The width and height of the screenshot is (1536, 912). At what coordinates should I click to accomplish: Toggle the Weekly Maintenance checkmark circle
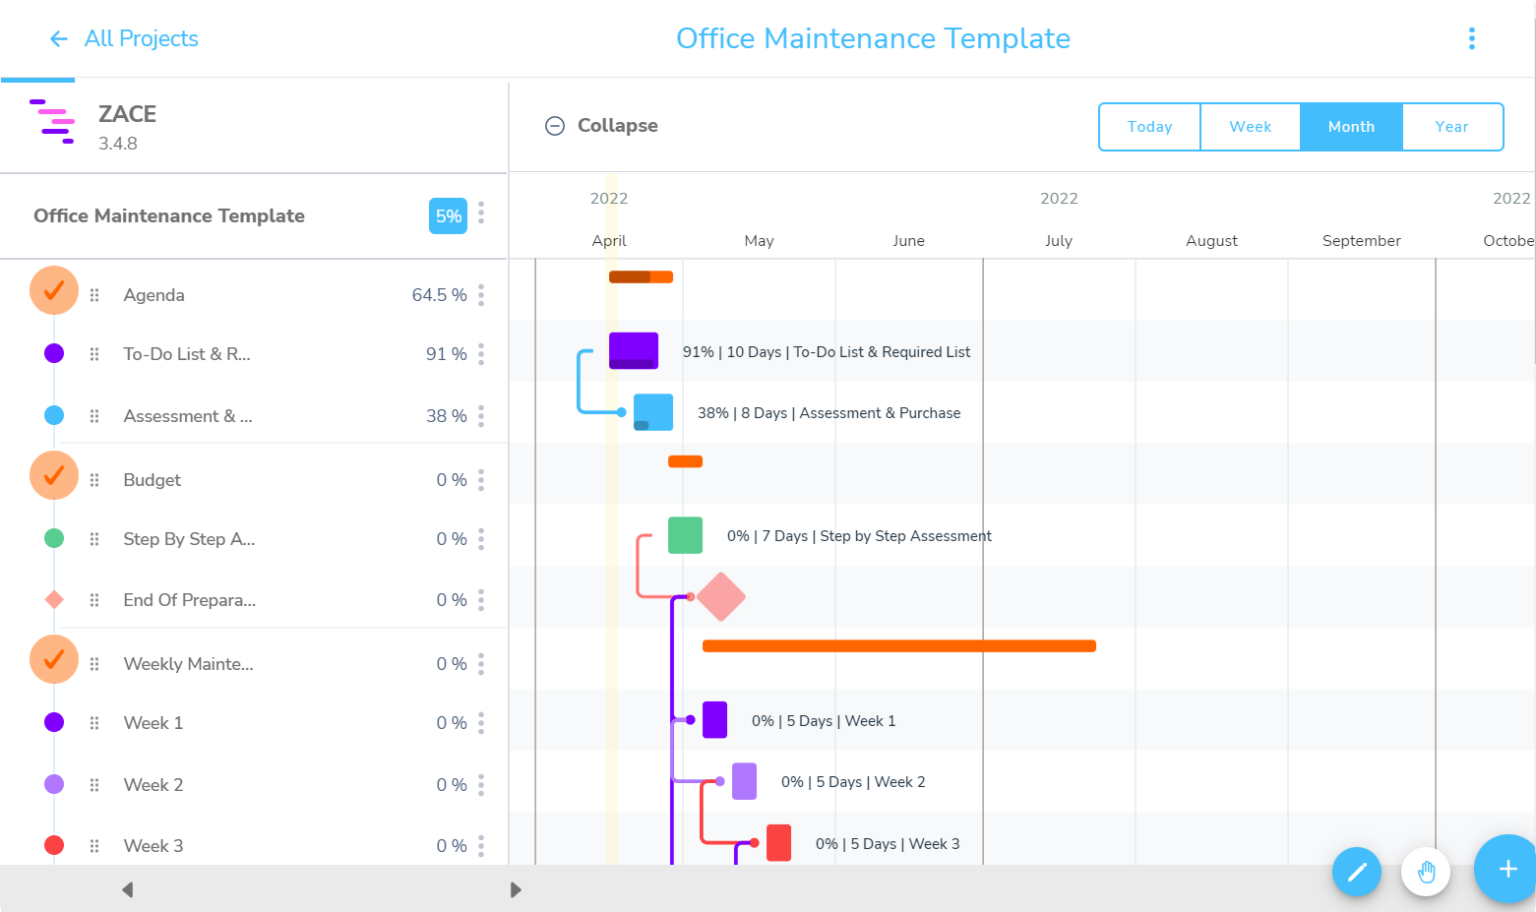tap(54, 659)
